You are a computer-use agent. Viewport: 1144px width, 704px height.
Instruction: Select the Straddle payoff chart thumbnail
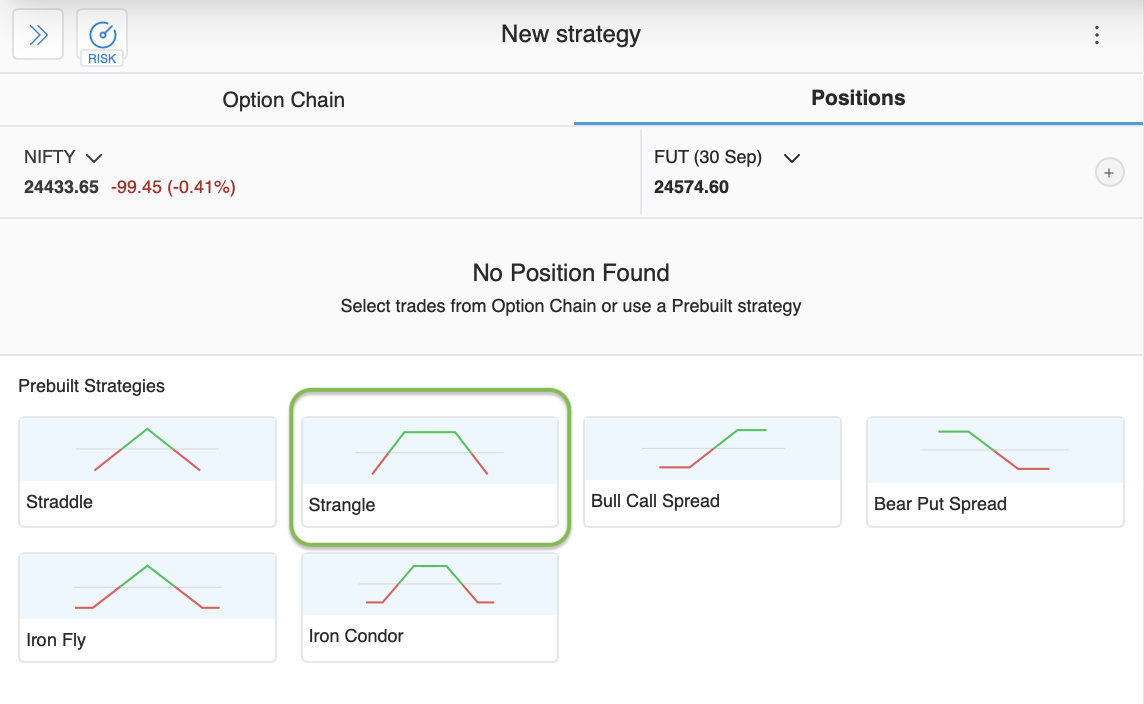click(x=146, y=449)
